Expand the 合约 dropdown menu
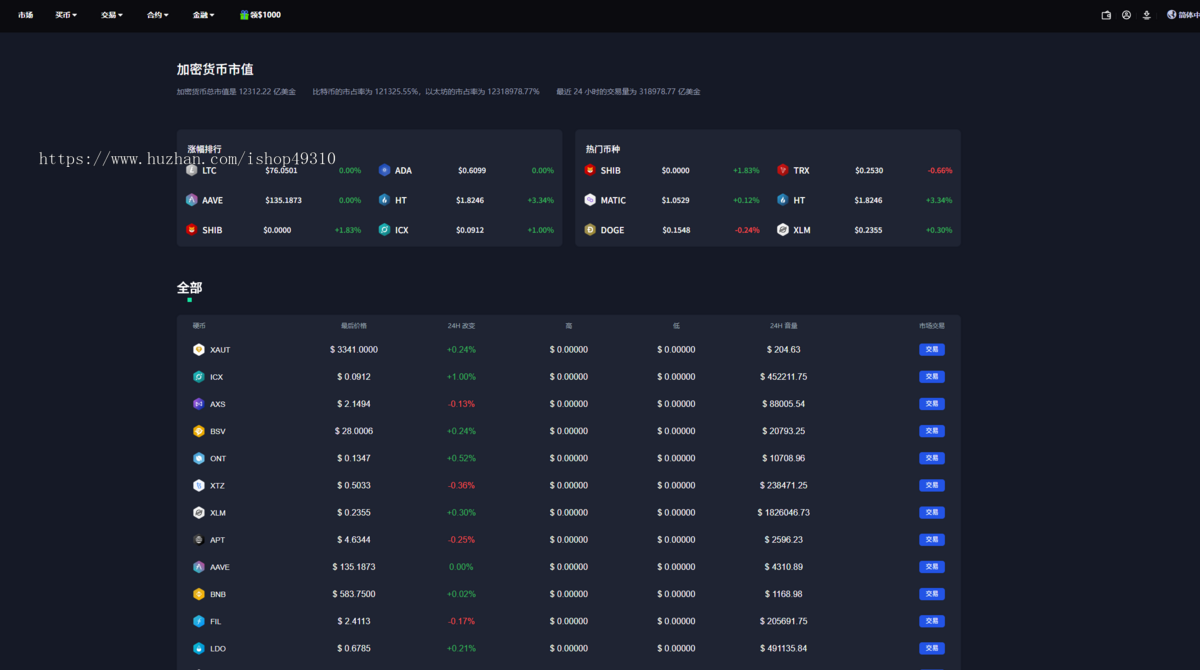The width and height of the screenshot is (1200, 670). [157, 15]
